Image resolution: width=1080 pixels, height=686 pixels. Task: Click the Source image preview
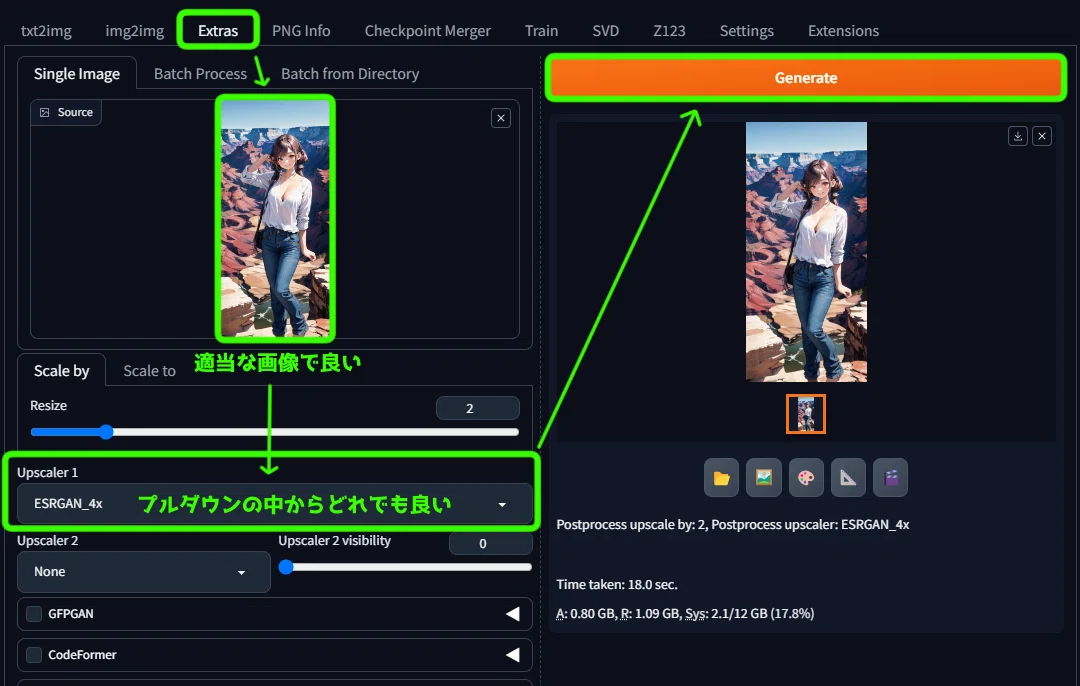point(275,218)
